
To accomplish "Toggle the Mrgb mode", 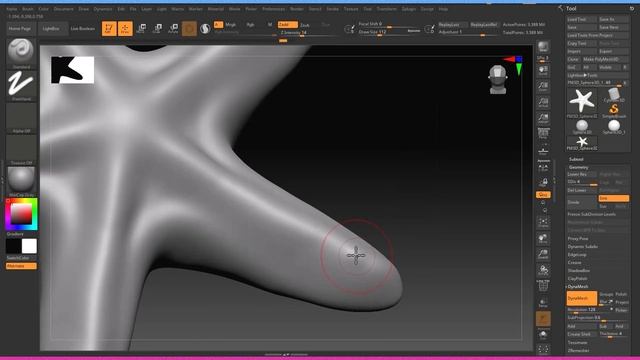I will coord(231,24).
